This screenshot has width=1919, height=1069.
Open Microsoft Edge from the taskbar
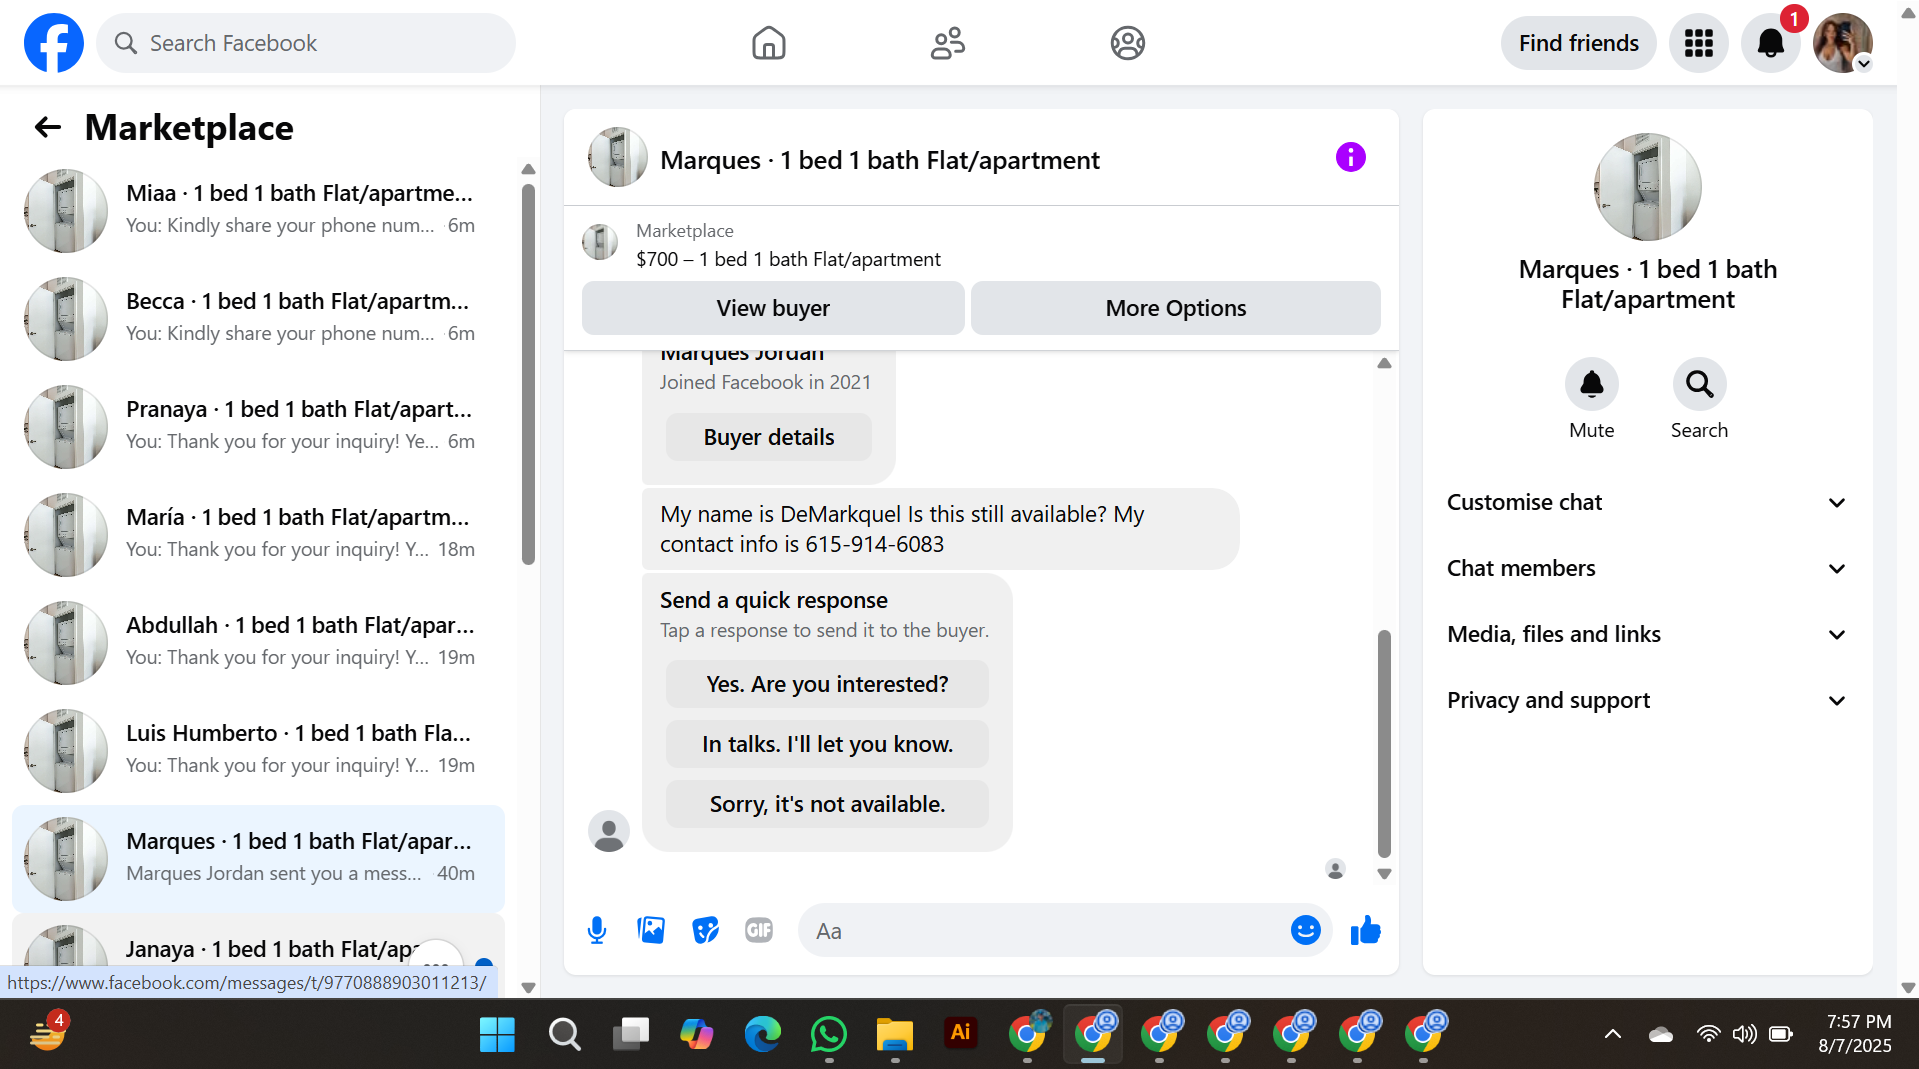click(x=762, y=1034)
